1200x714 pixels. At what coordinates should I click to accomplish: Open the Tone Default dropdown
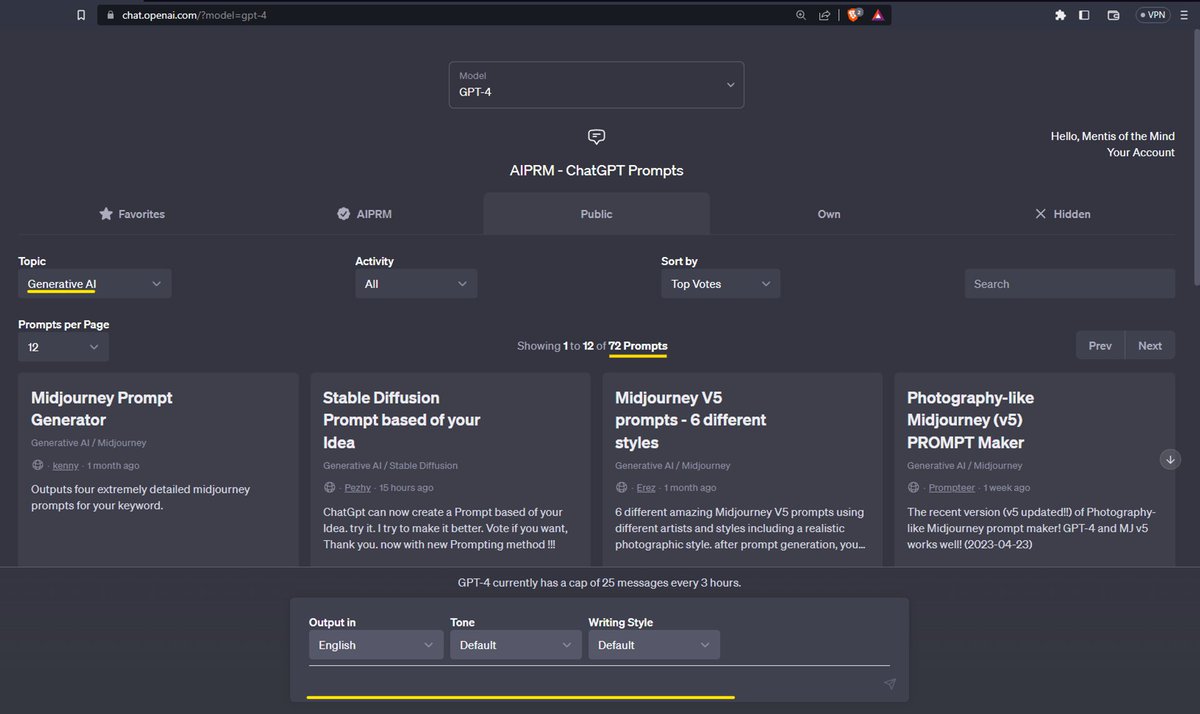point(515,645)
